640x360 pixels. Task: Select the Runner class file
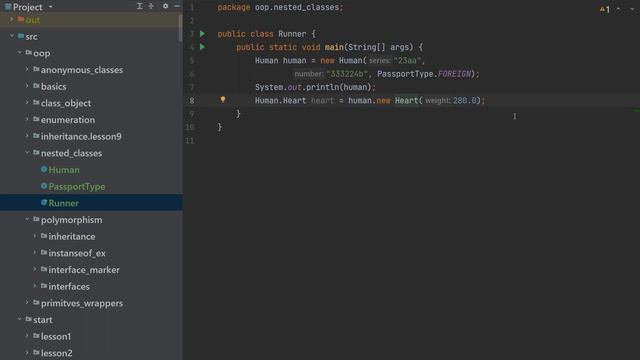coord(63,203)
